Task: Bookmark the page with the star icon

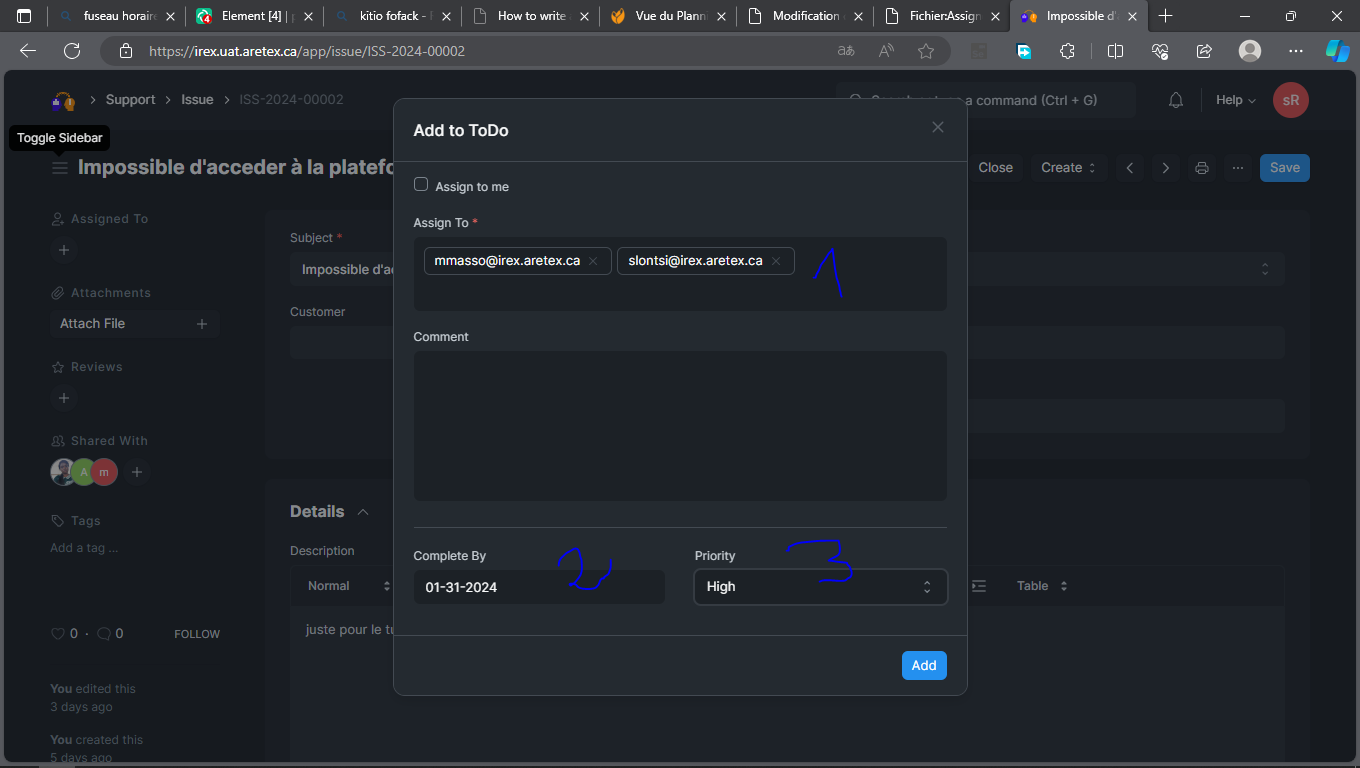Action: [926, 51]
